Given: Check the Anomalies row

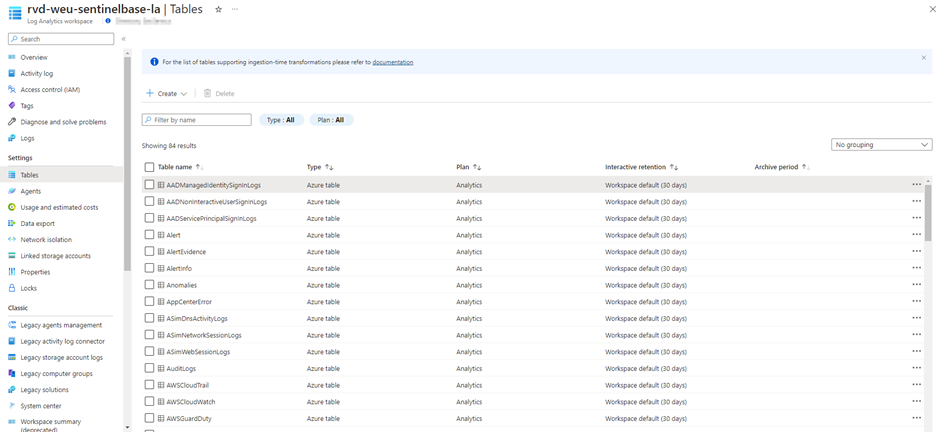Looking at the screenshot, I should tap(149, 285).
